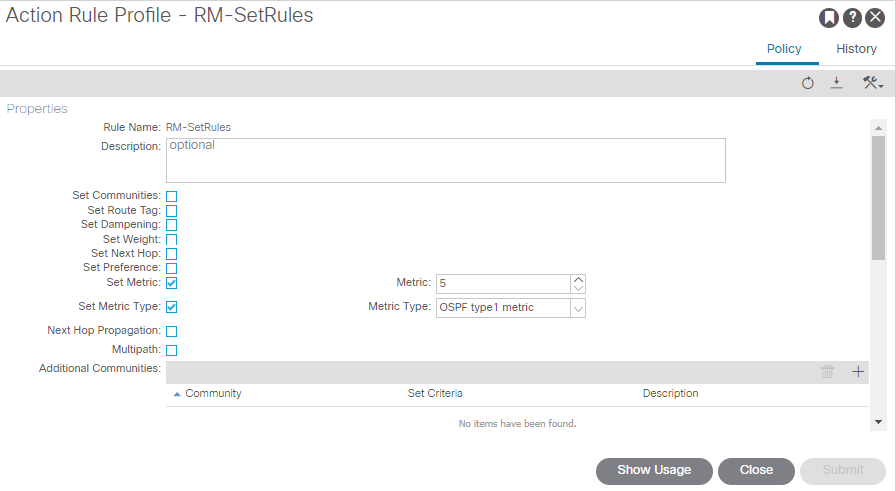Sort by Community column arrow
Screen dimensions: 896x491
[177, 394]
